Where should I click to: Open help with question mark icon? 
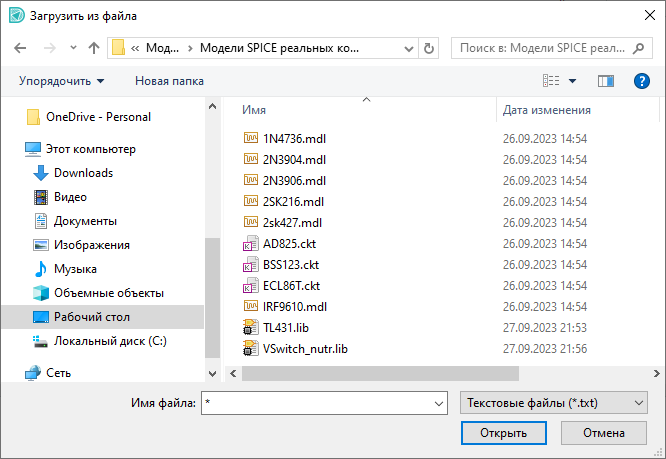(x=641, y=81)
